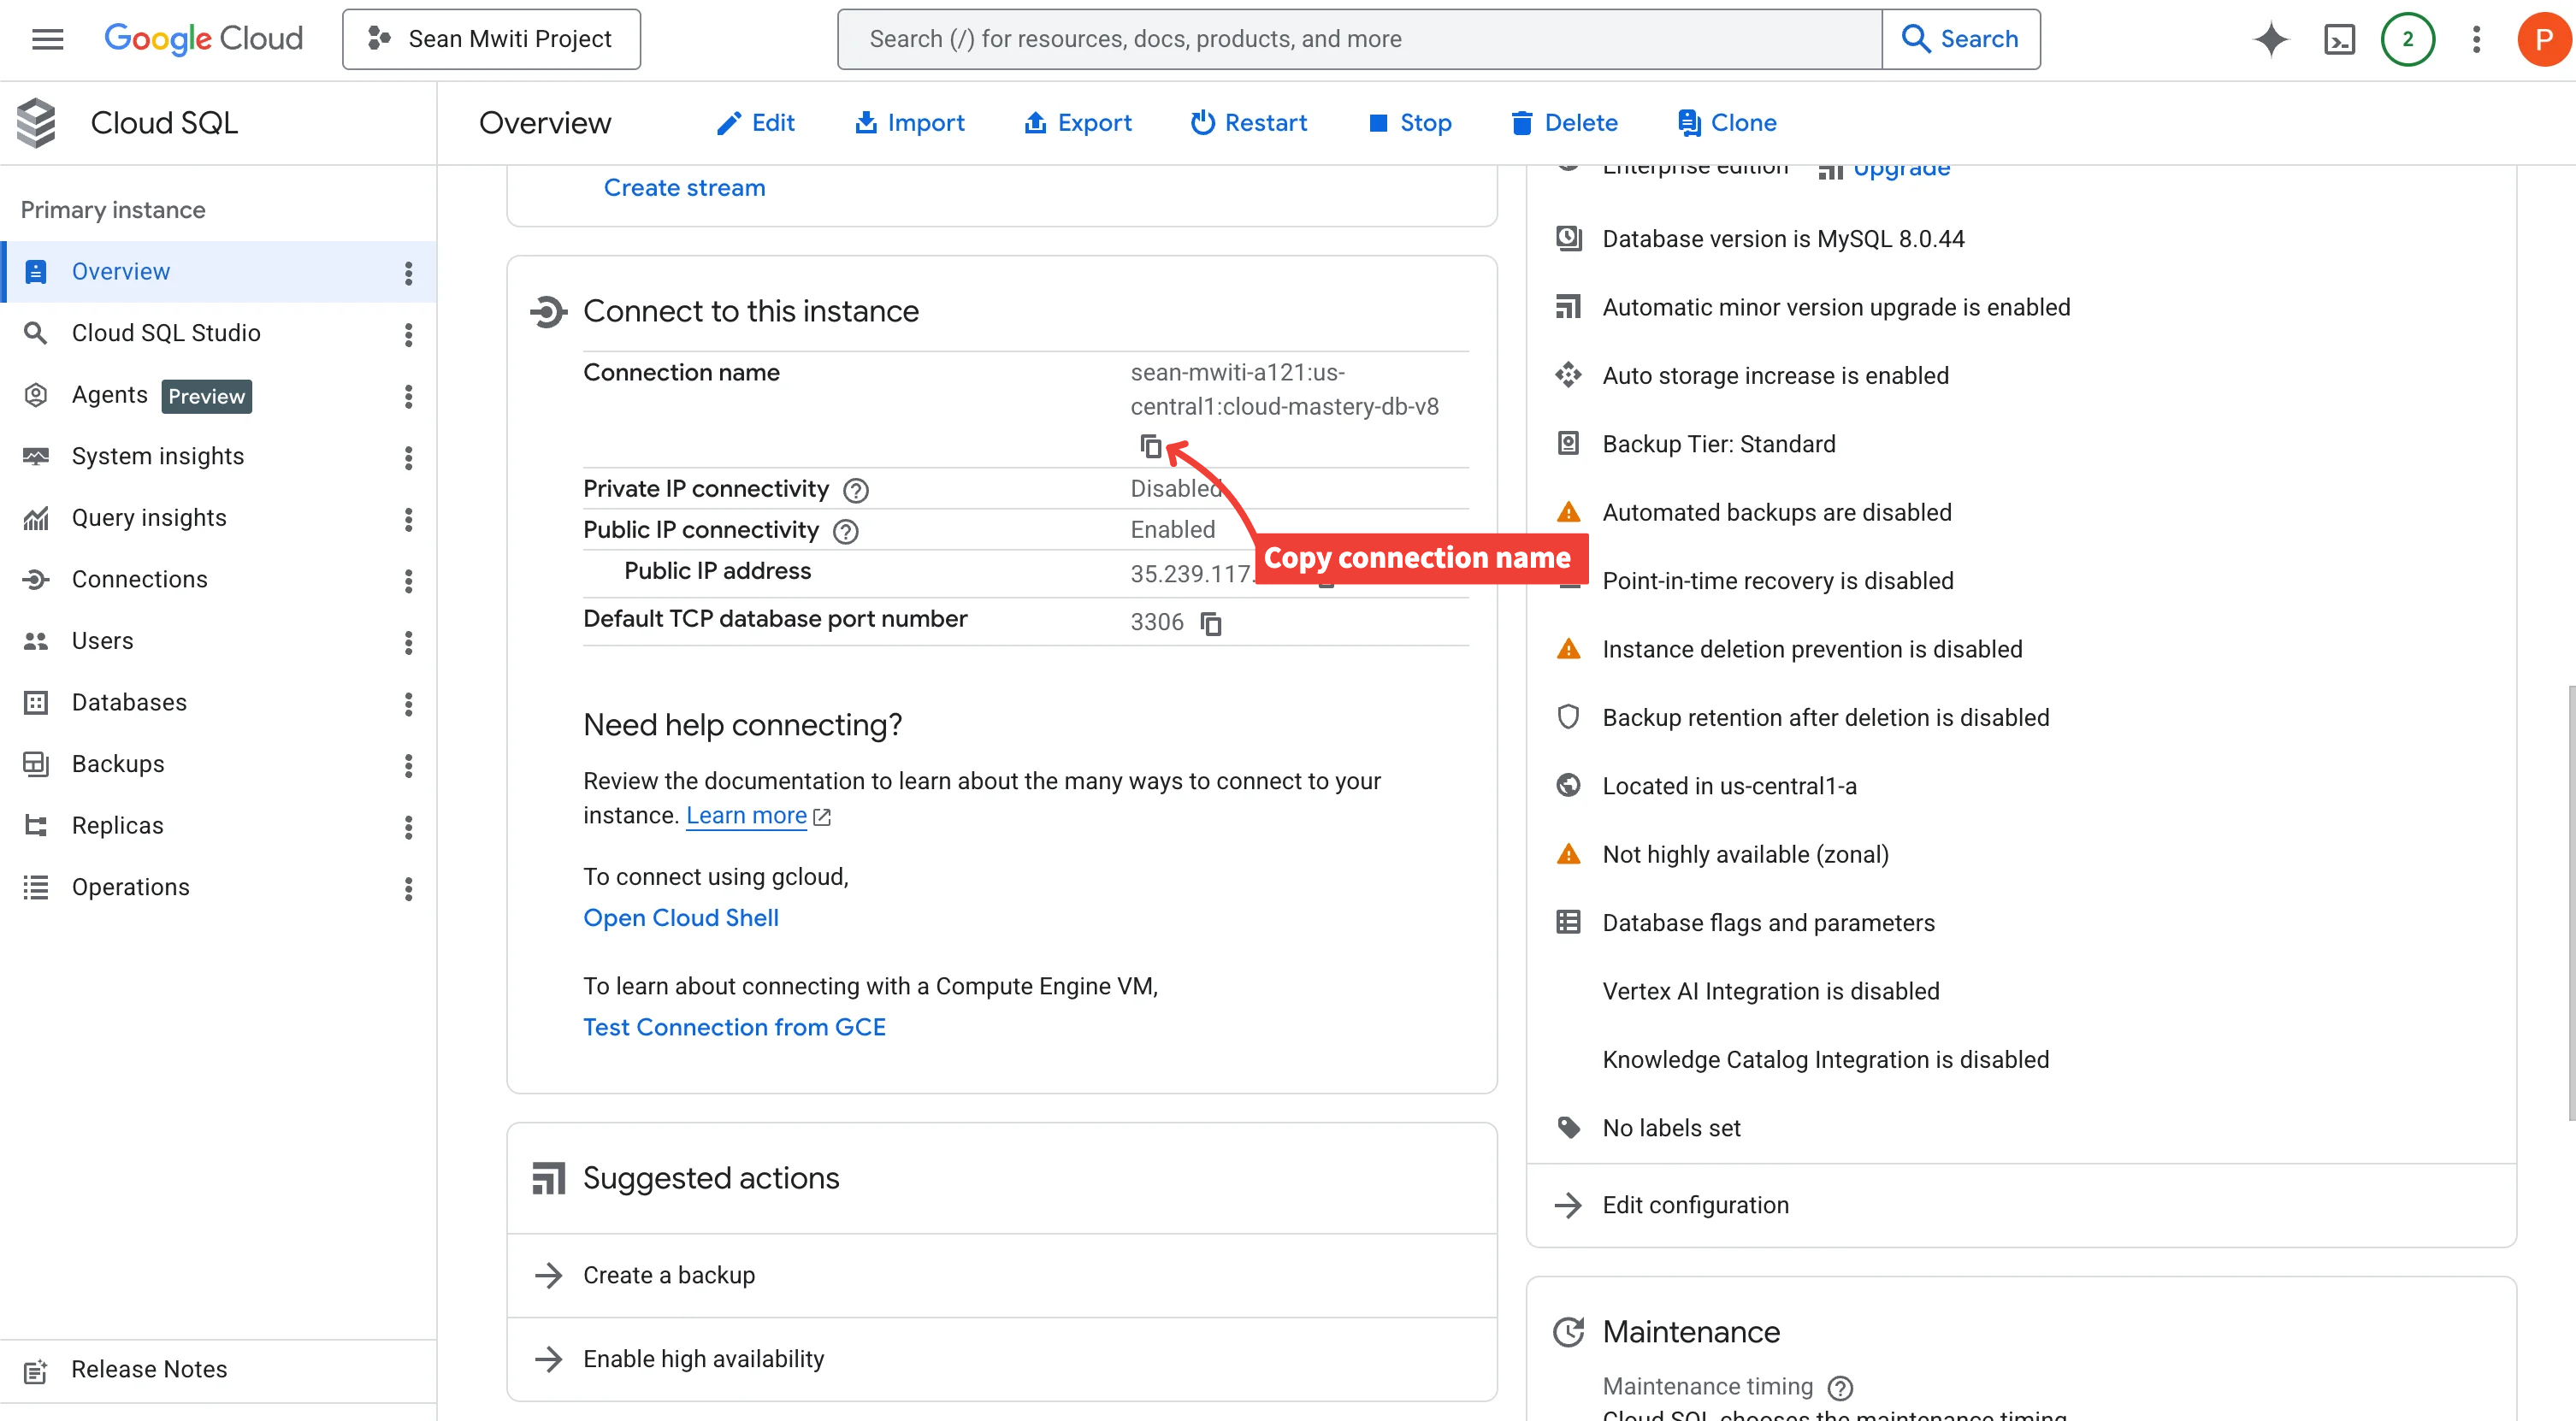Open more options for Agents item

[x=408, y=396]
